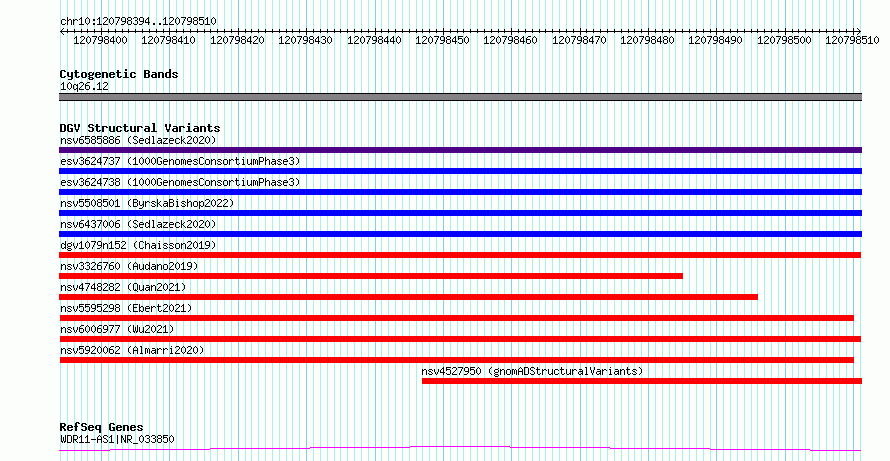Screen dimensions: 890x461
Task: Open nsv6437006 (Sedlazeck2020) variant label
Action: [x=138, y=224]
